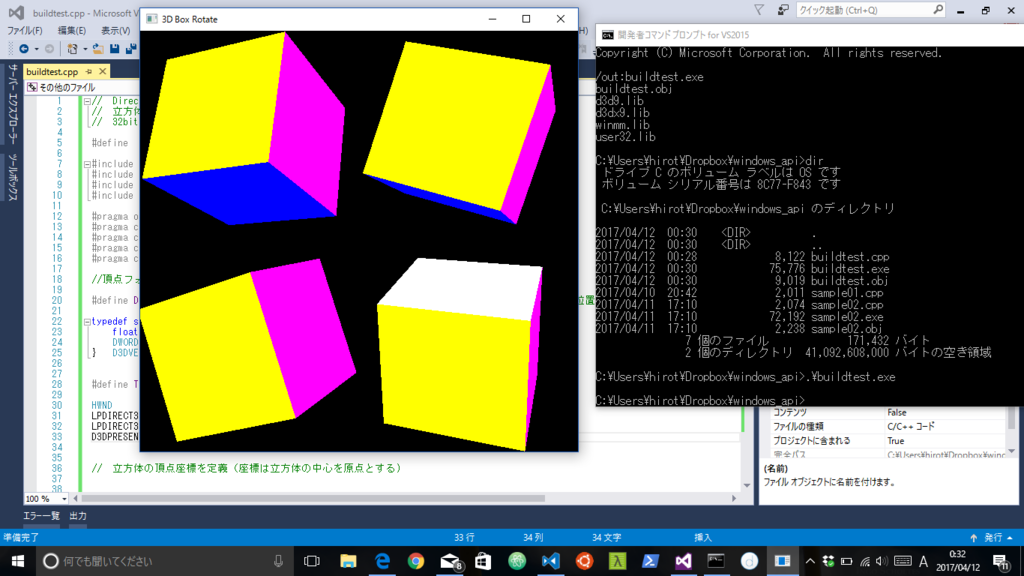This screenshot has height=576, width=1024.
Task: Collapse the #include block at line 7
Action: (x=87, y=165)
